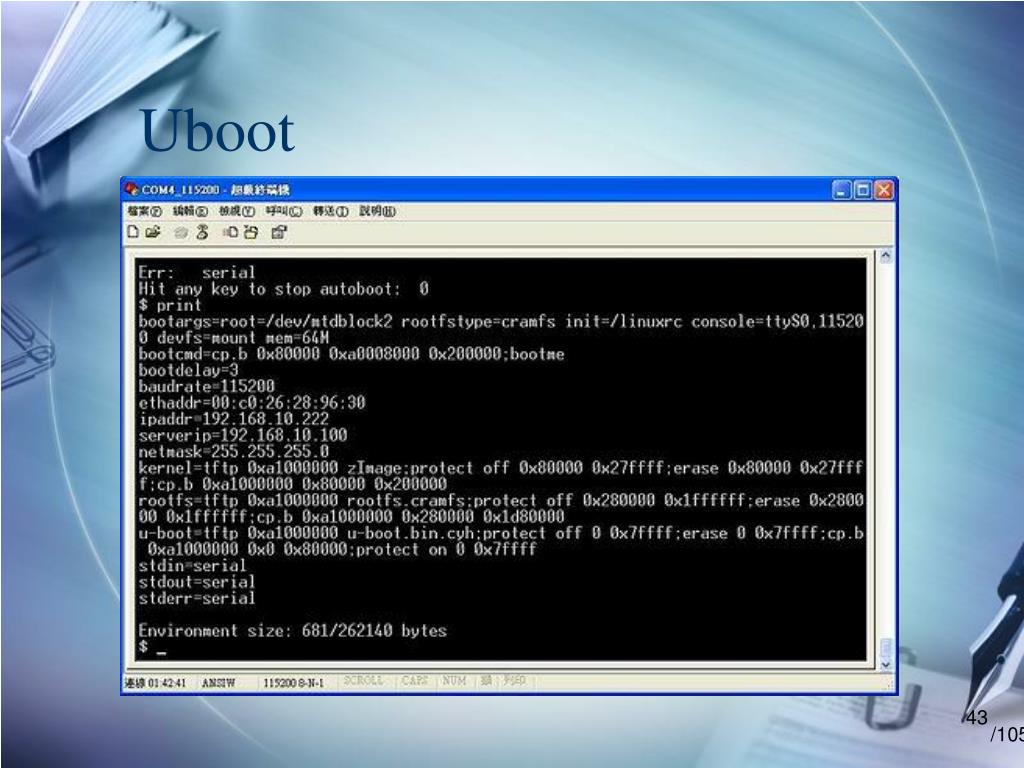The image size is (1024, 768).
Task: Click the Disconnect phone toolbar icon
Action: click(202, 232)
